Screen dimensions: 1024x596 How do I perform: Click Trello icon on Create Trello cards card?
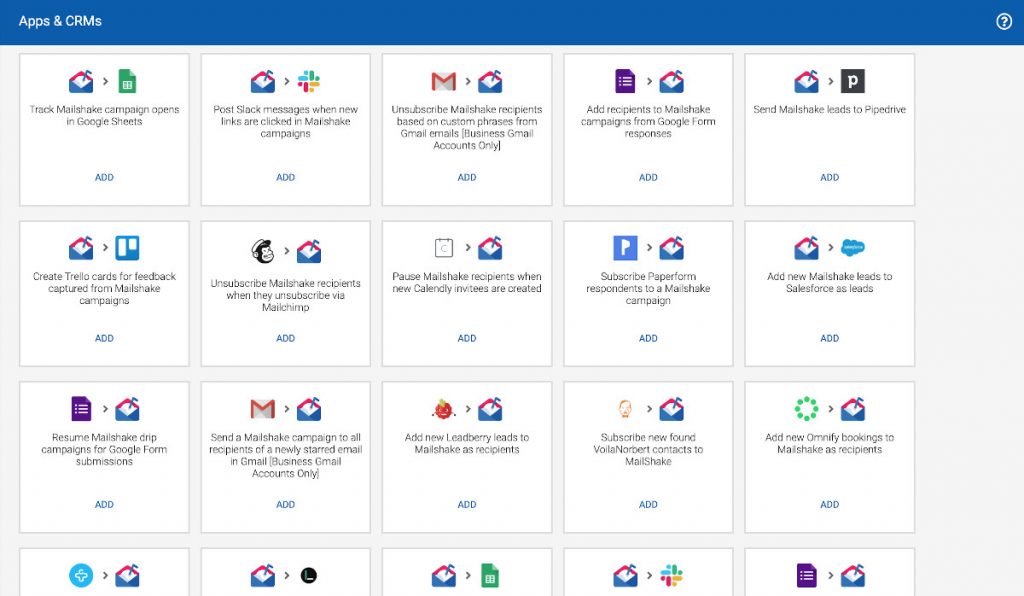(127, 248)
